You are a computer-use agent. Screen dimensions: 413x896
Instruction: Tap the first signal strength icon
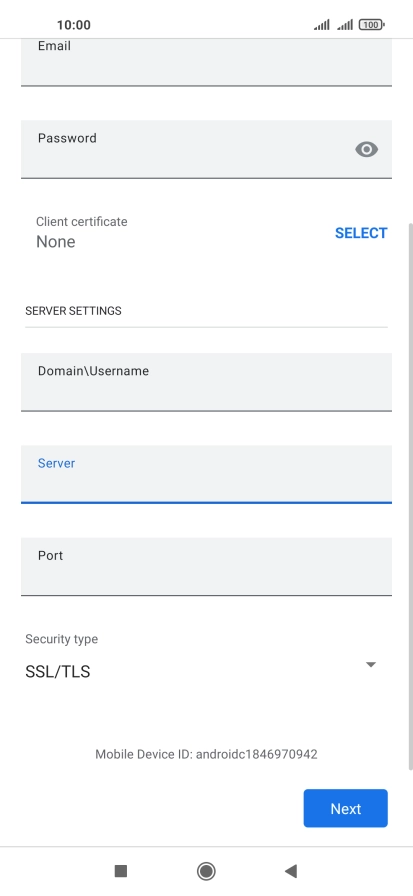(x=322, y=25)
